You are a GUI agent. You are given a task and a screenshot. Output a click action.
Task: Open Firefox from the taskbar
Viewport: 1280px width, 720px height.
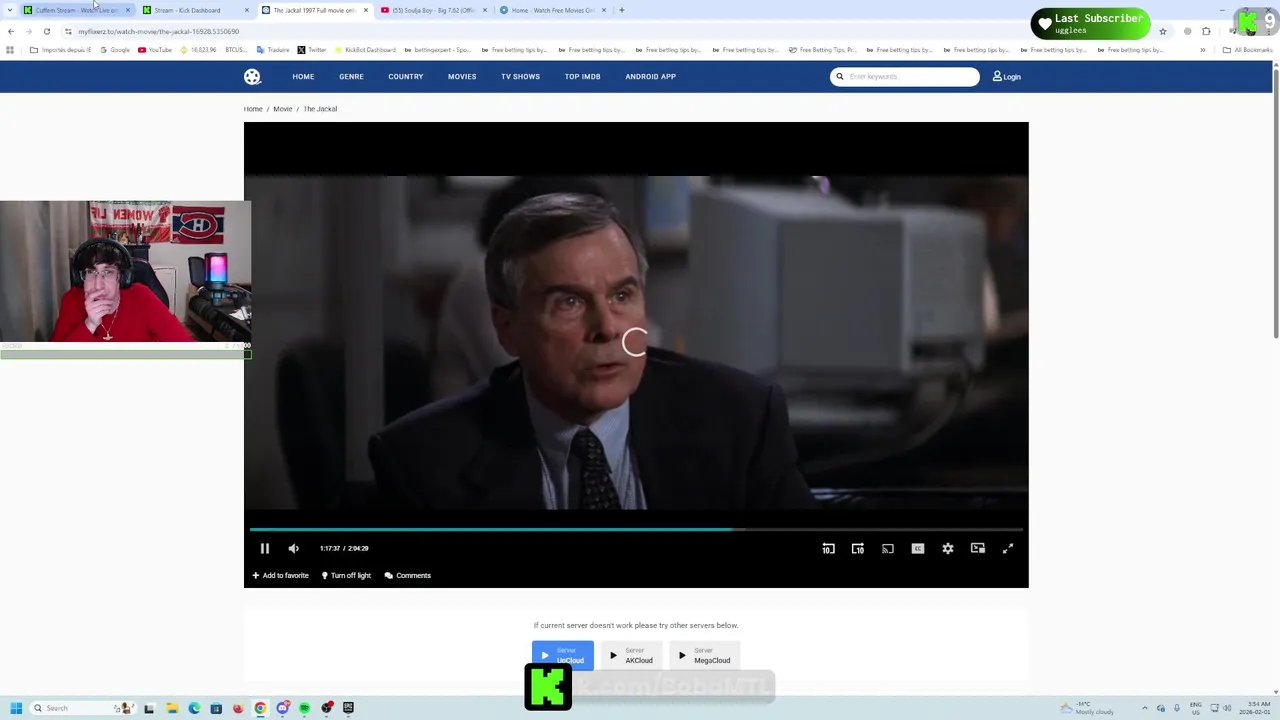click(x=238, y=708)
